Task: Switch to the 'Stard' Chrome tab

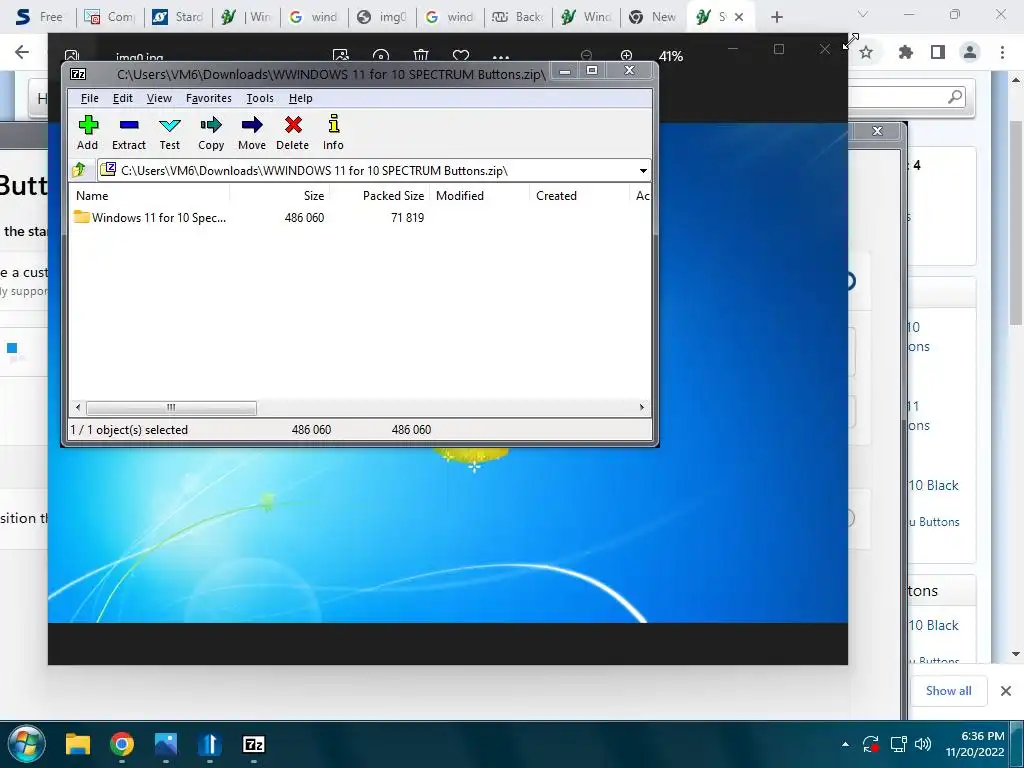Action: [x=178, y=17]
